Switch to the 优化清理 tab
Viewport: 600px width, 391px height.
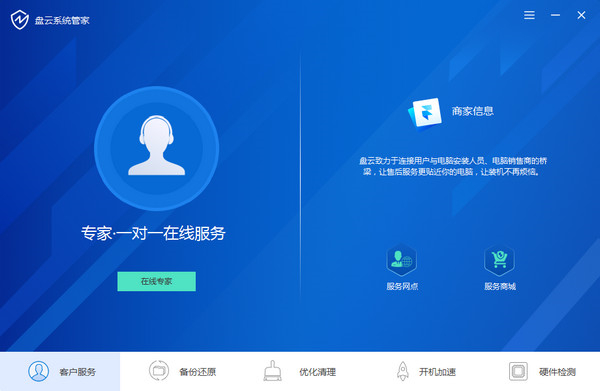click(x=300, y=371)
